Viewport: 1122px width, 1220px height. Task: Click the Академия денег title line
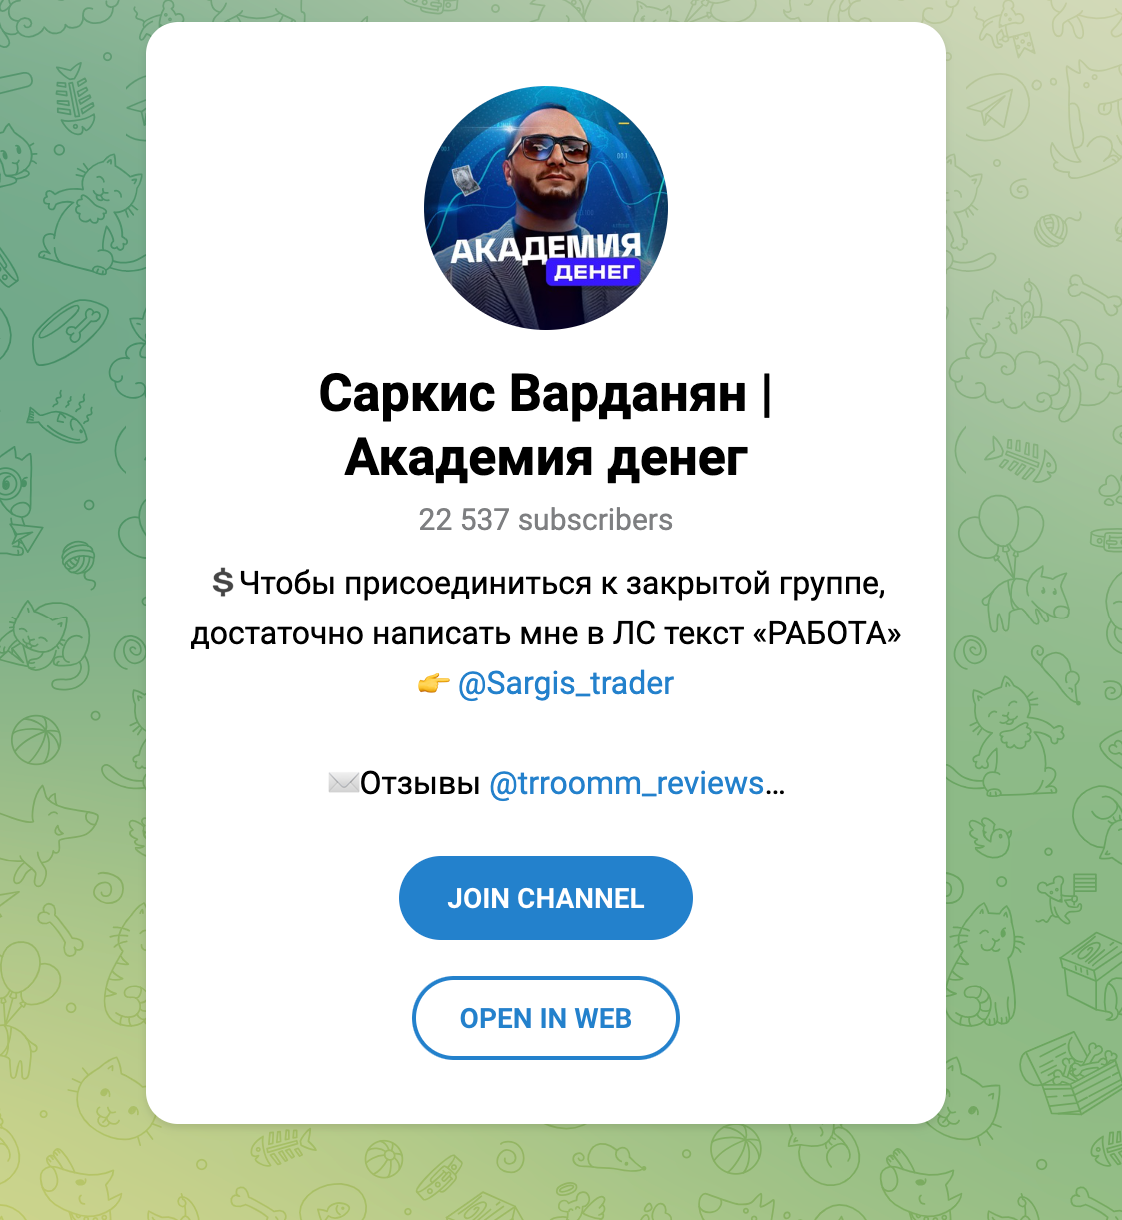(546, 458)
